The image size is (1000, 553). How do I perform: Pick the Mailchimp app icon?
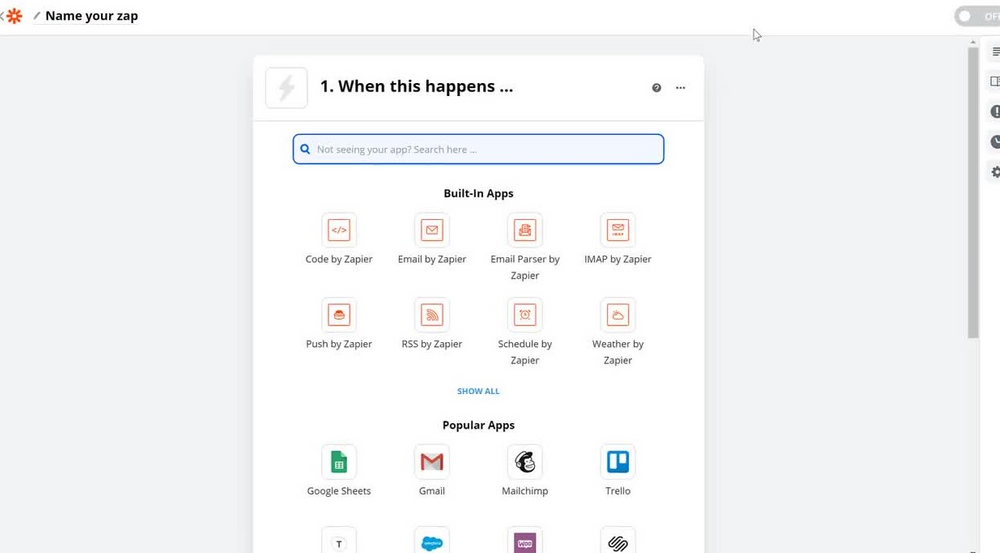tap(525, 461)
